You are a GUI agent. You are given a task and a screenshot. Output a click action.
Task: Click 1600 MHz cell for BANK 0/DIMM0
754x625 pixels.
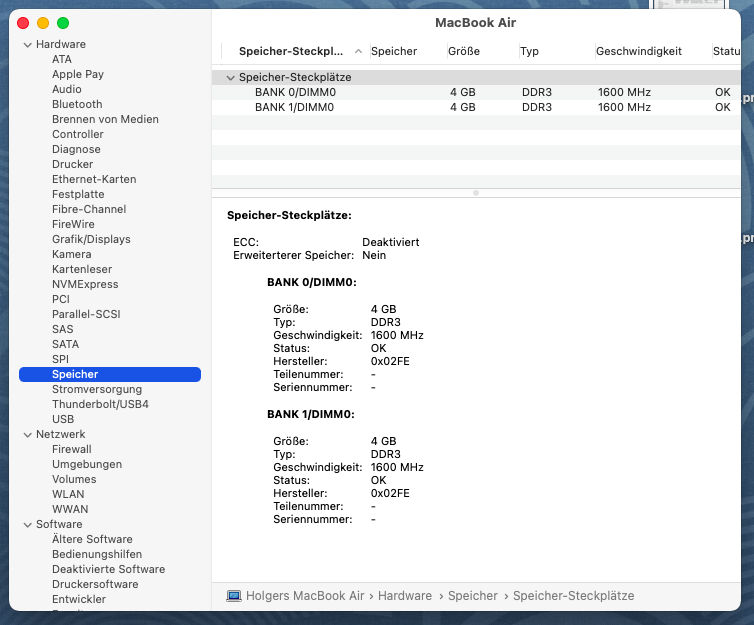(624, 92)
